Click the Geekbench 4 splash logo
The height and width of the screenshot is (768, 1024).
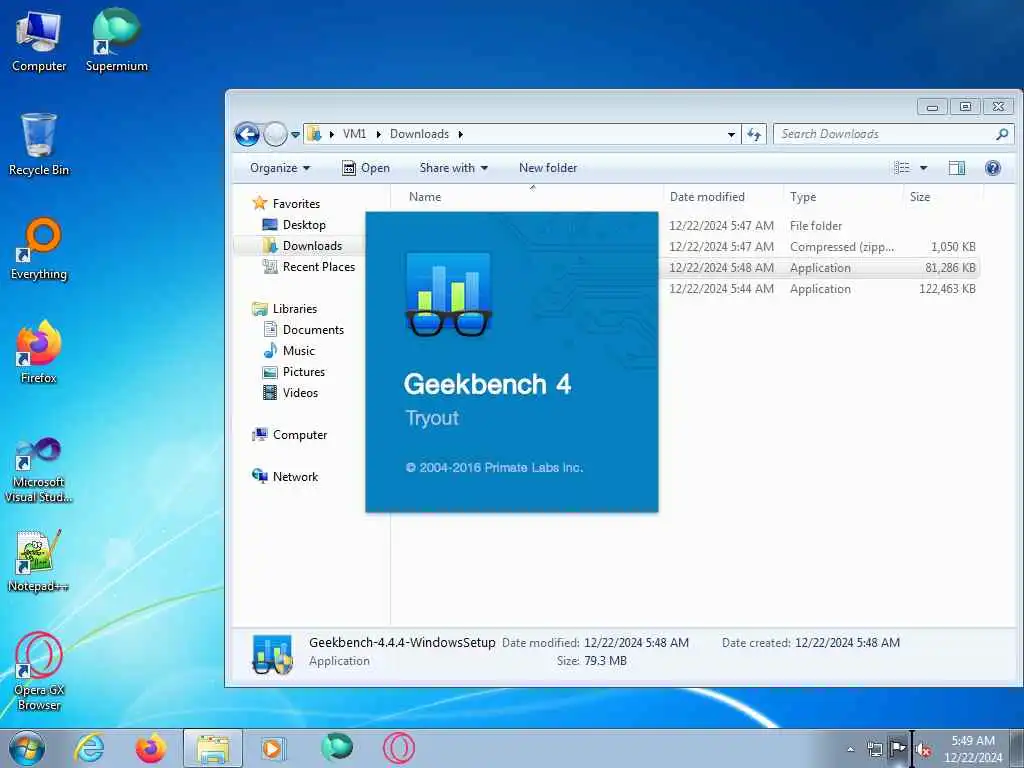click(448, 295)
